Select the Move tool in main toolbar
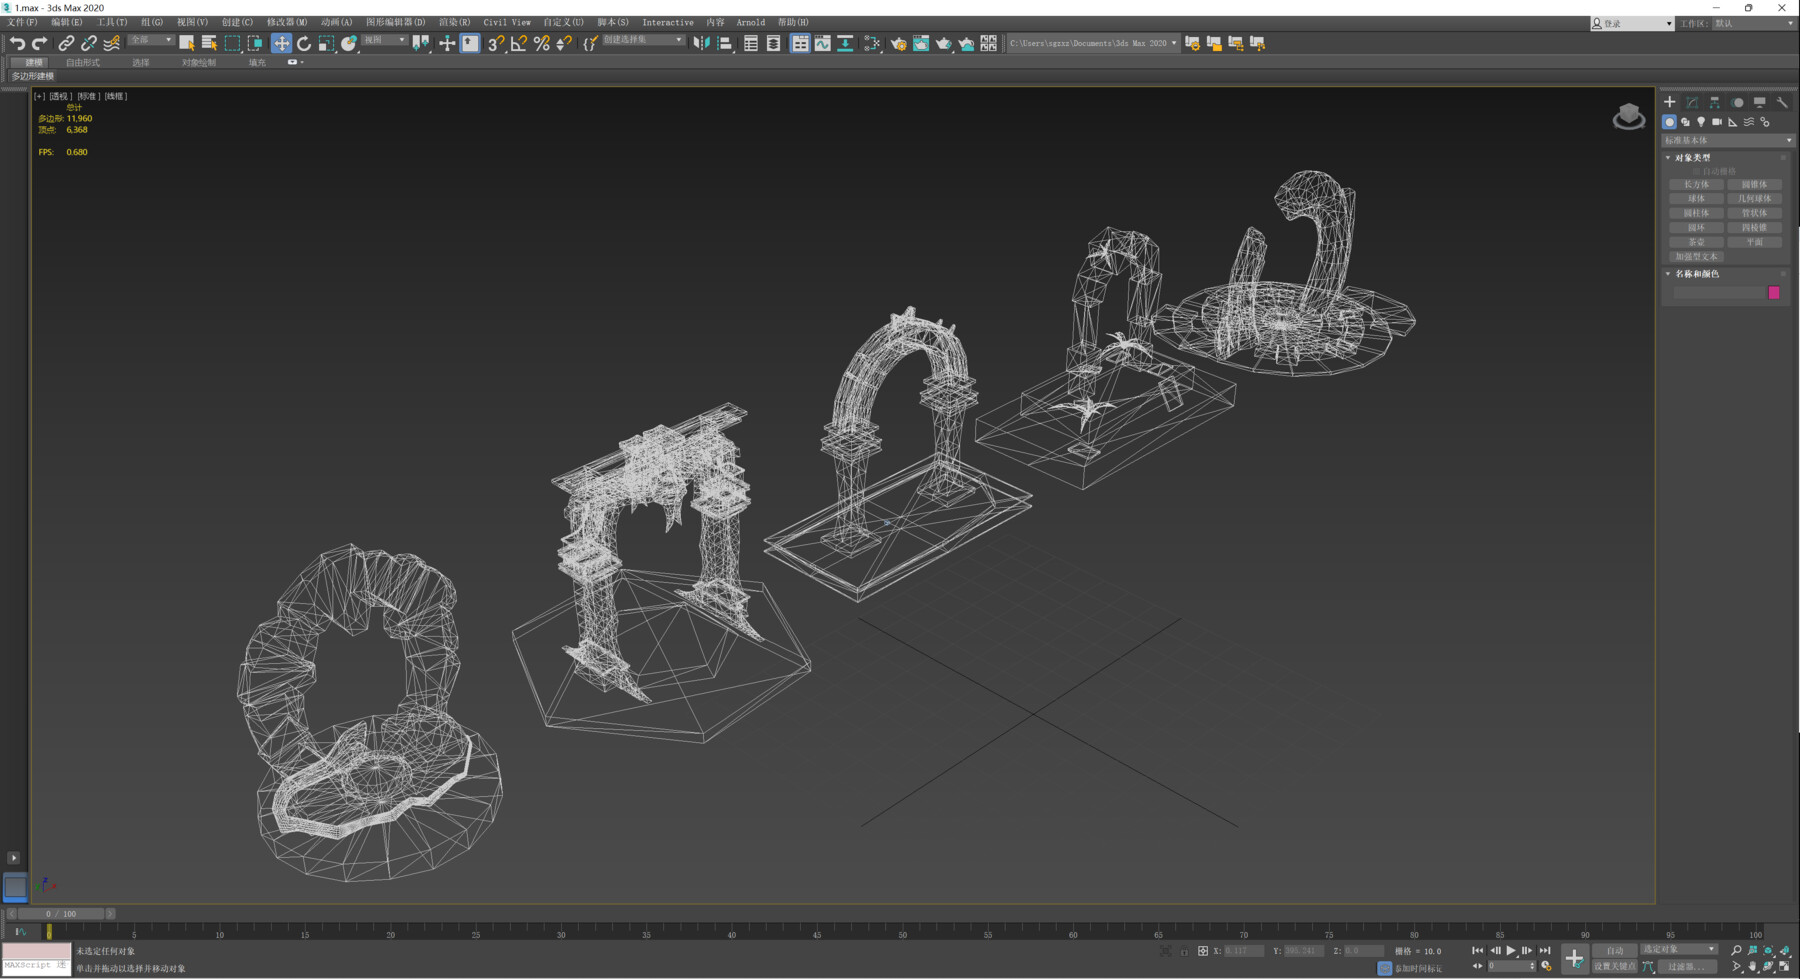The width and height of the screenshot is (1800, 979). (281, 43)
